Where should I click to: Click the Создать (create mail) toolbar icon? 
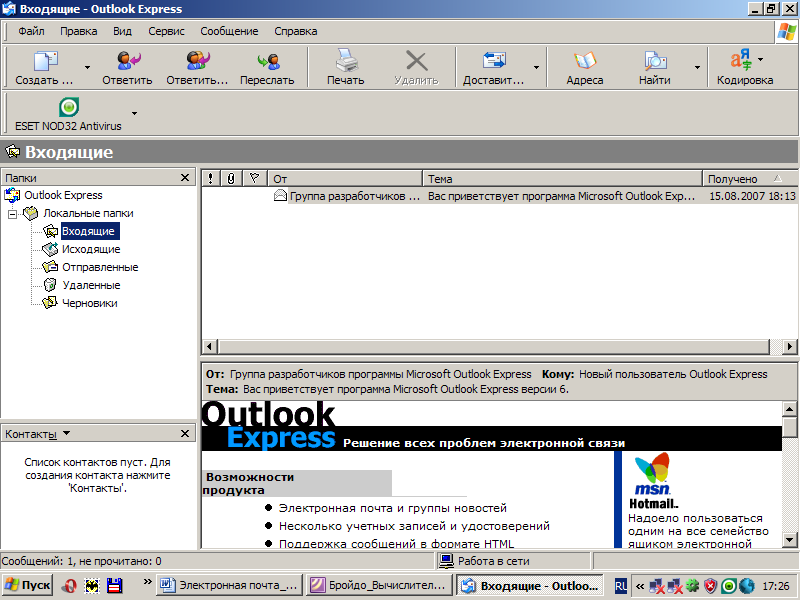pos(45,61)
